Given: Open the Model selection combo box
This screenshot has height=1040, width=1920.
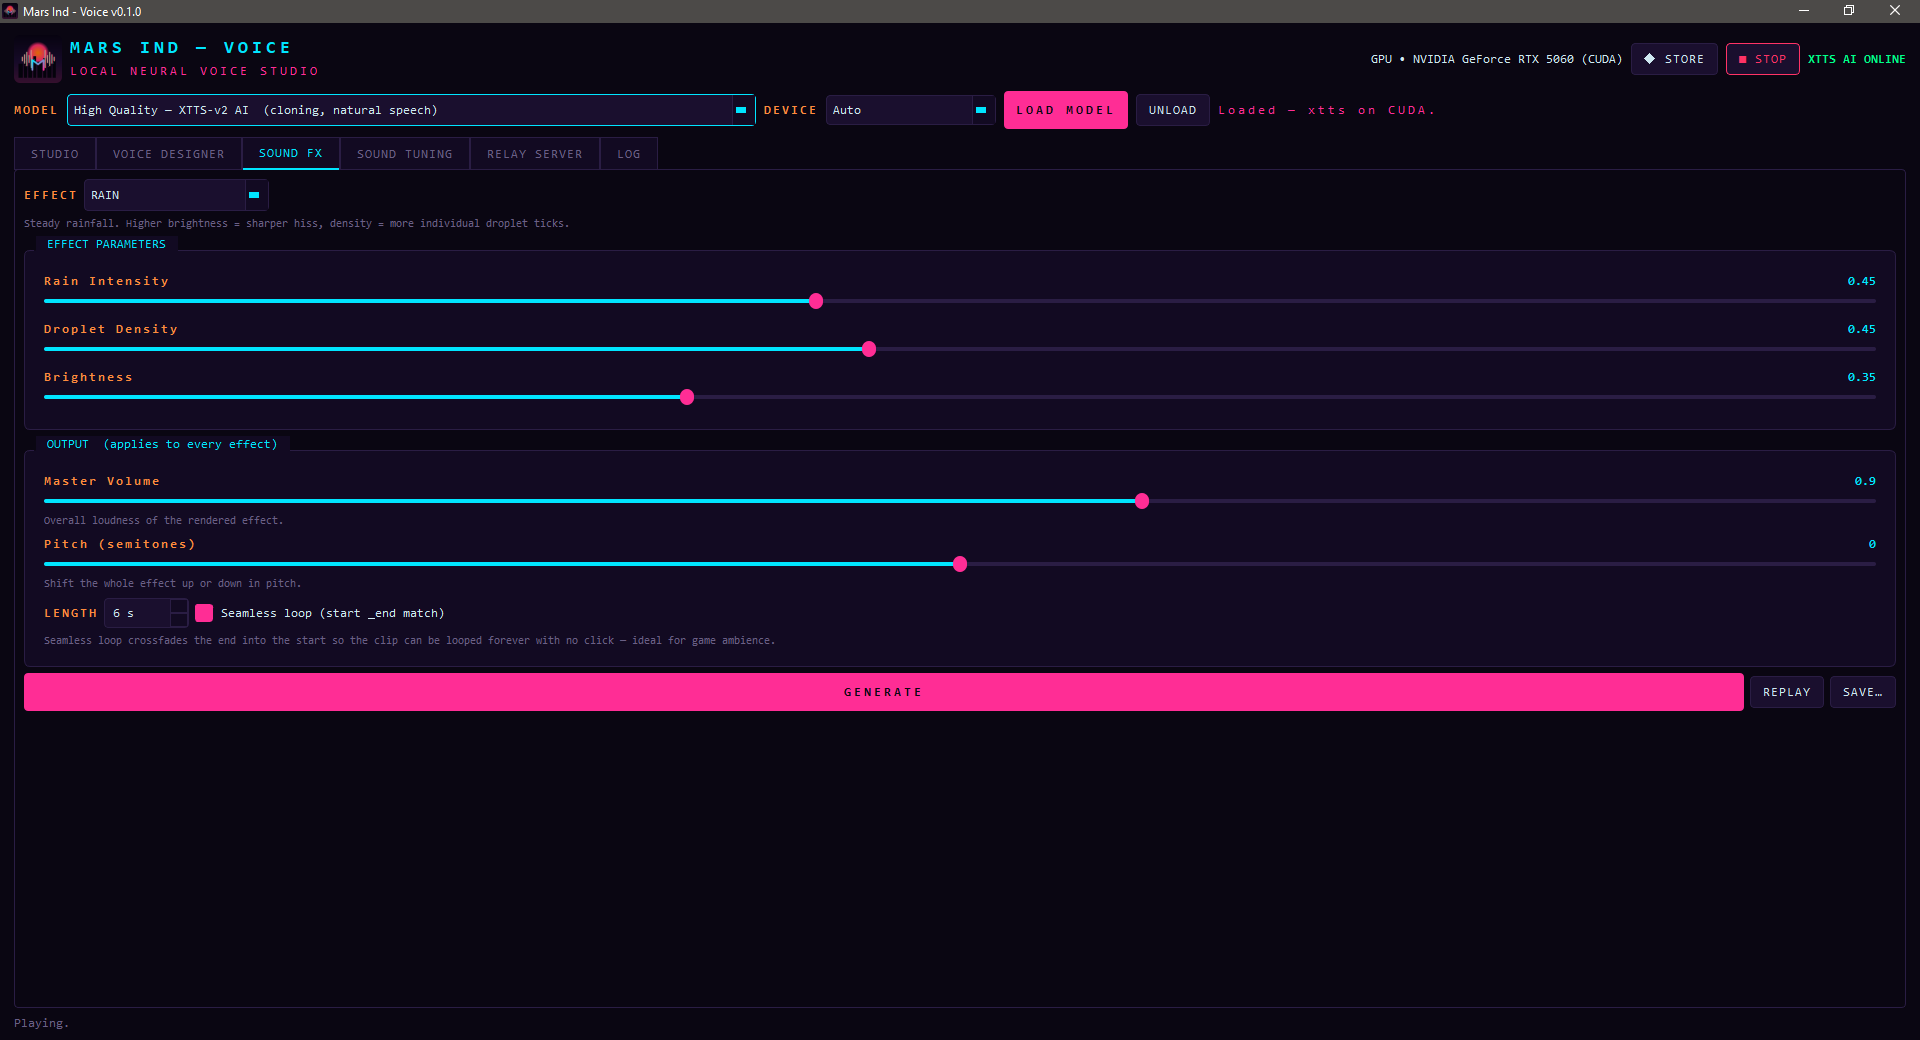Looking at the screenshot, I should click(411, 110).
